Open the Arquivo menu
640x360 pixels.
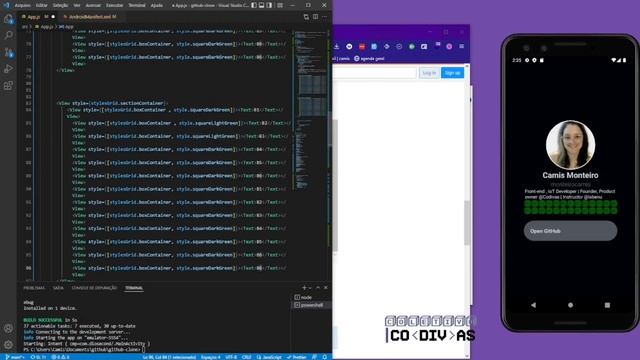pyautogui.click(x=22, y=5)
